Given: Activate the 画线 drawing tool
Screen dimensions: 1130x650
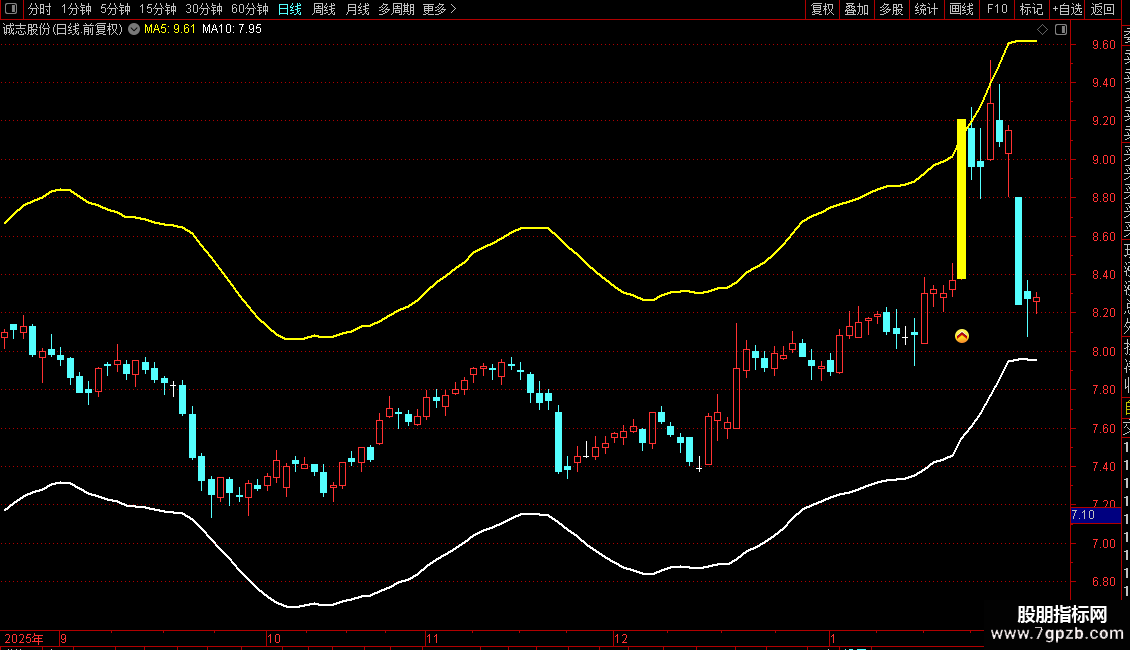Looking at the screenshot, I should click(961, 9).
